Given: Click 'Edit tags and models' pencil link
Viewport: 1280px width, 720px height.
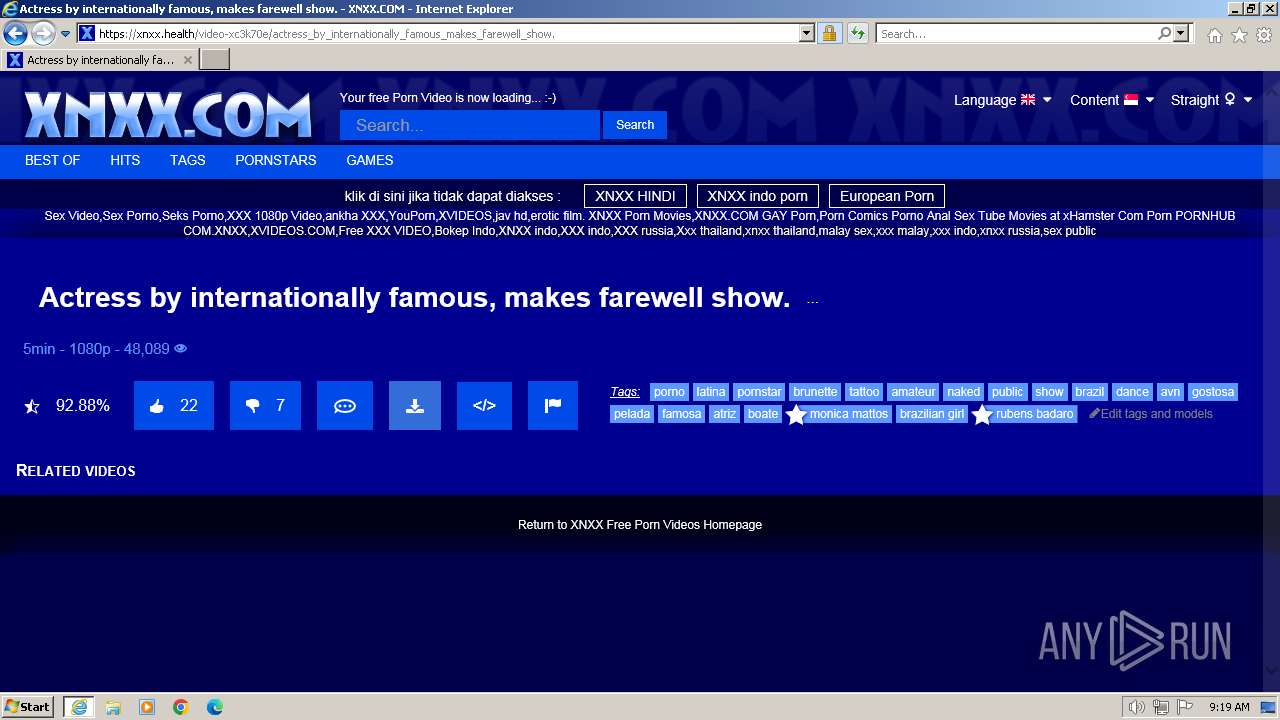Looking at the screenshot, I should 1151,414.
